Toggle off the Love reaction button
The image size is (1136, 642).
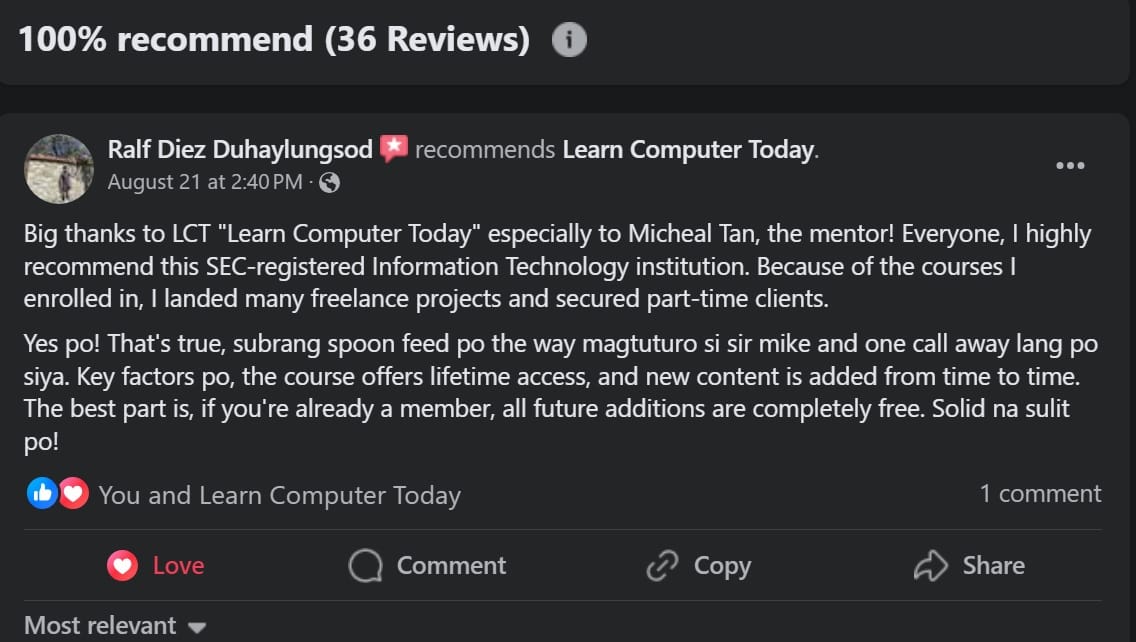click(x=156, y=566)
